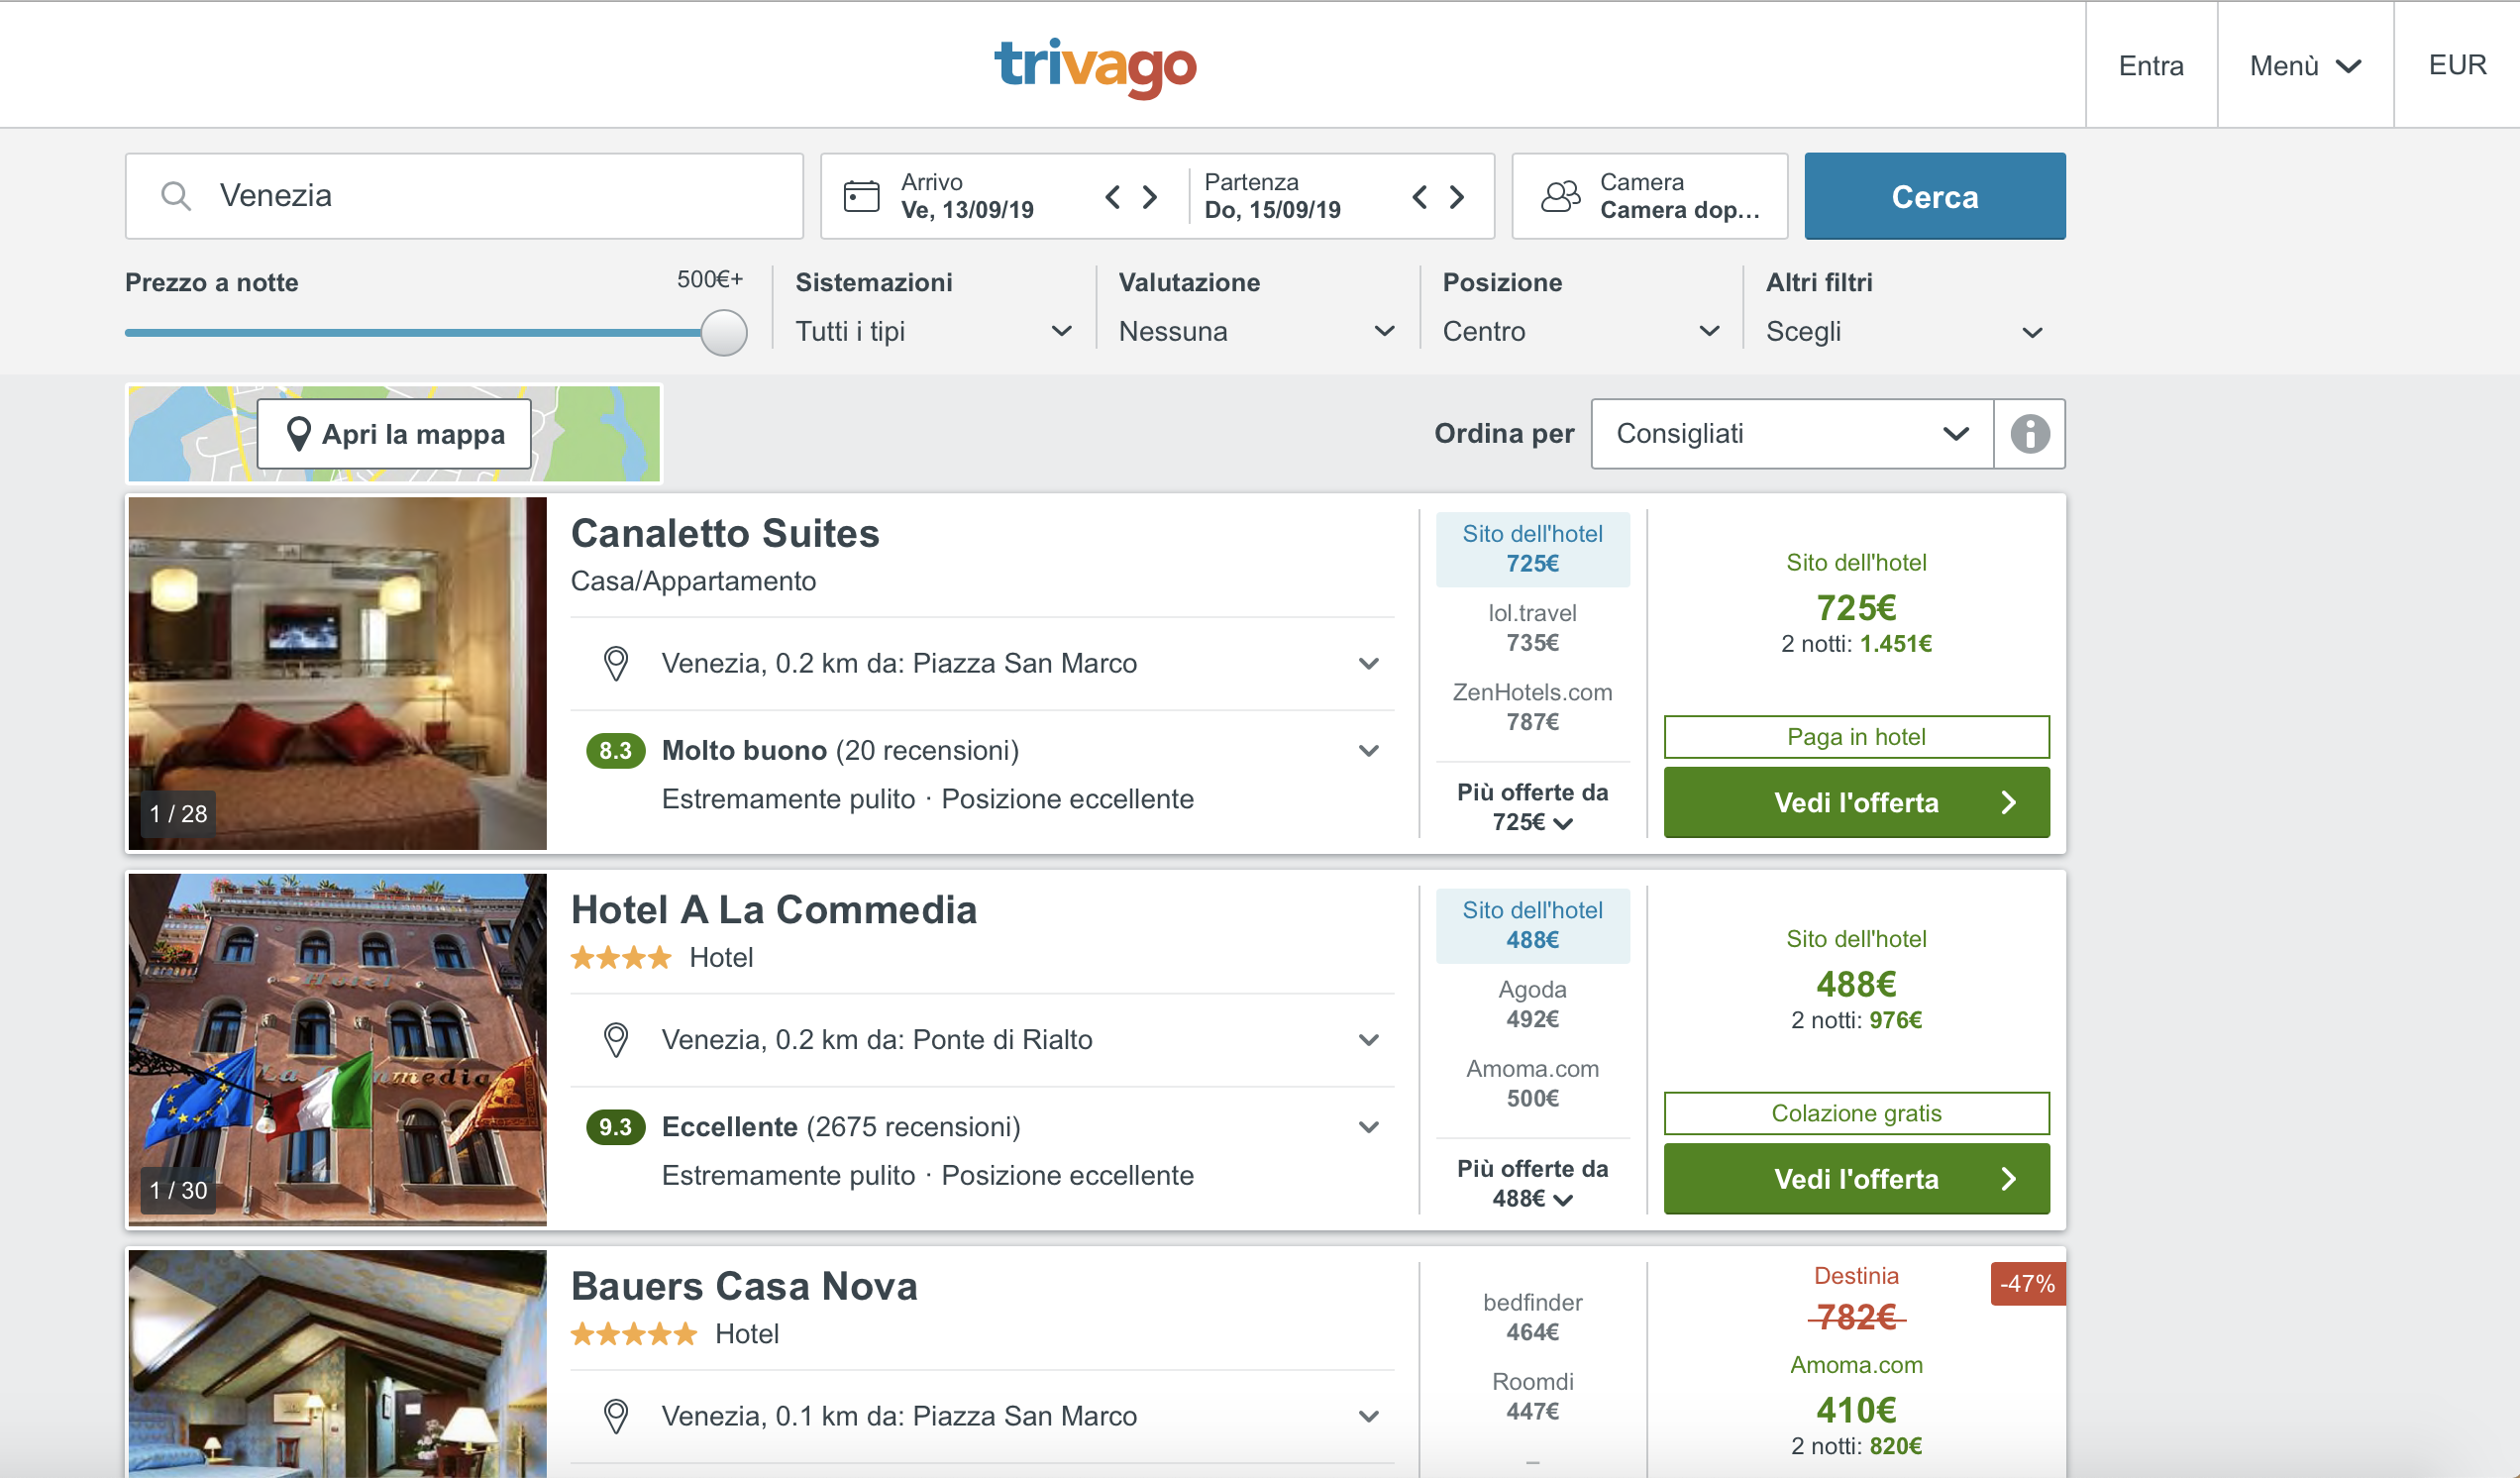
Task: Click the search magnifier icon
Action: [x=176, y=196]
